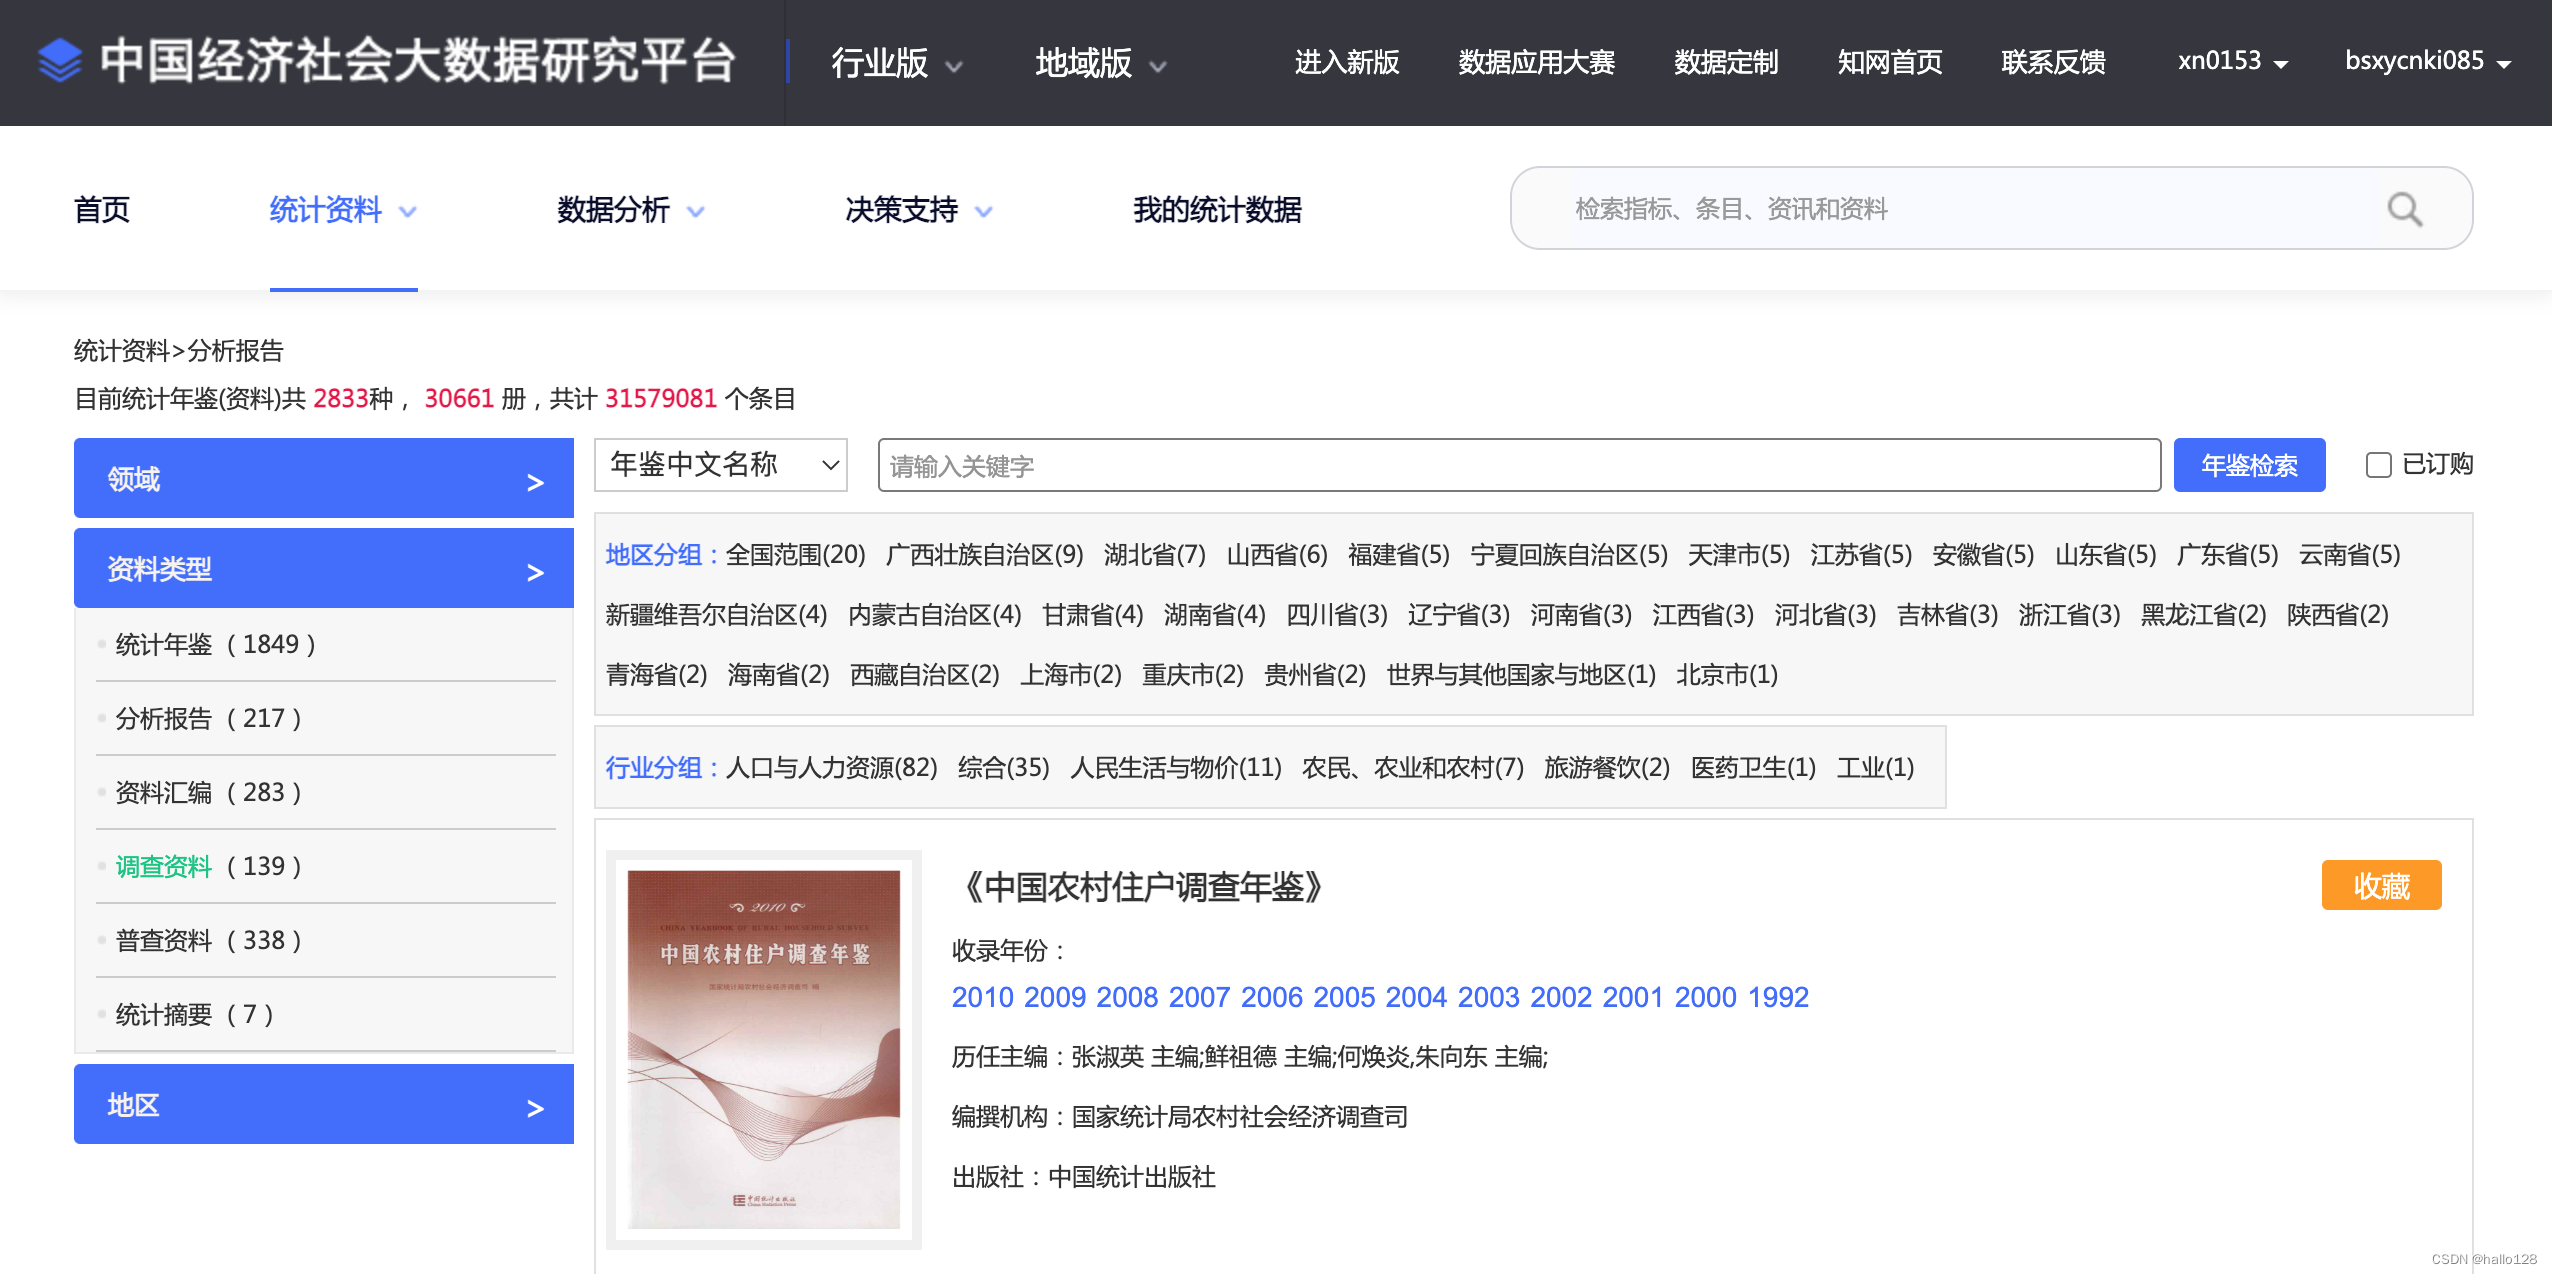Filter by 全国范围(20) region
Viewport: 2552px width, 1274px height.
795,555
